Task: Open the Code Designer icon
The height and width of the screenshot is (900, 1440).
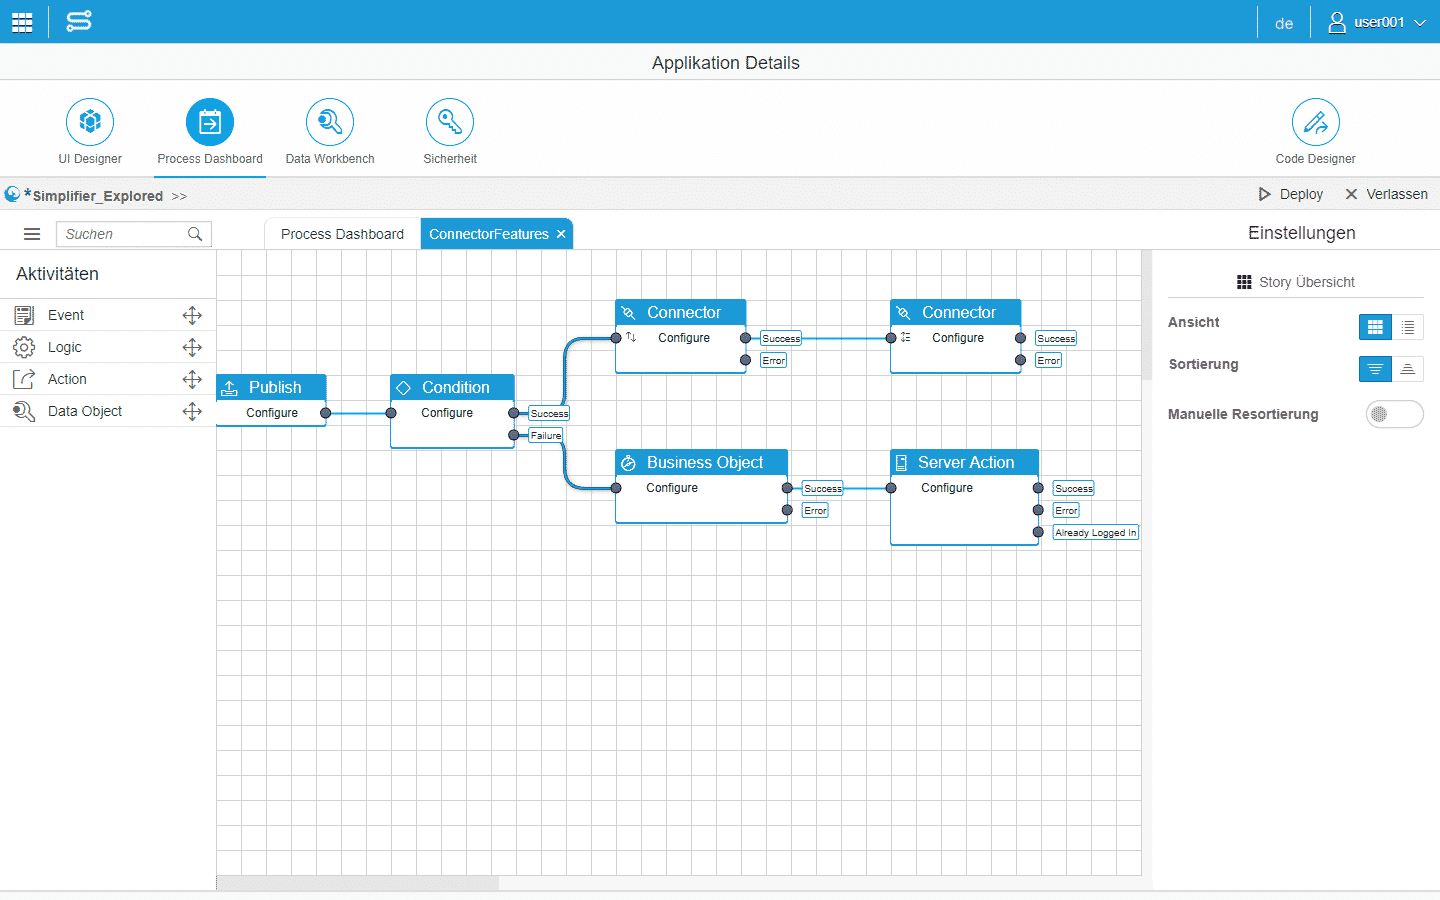Action: coord(1316,122)
